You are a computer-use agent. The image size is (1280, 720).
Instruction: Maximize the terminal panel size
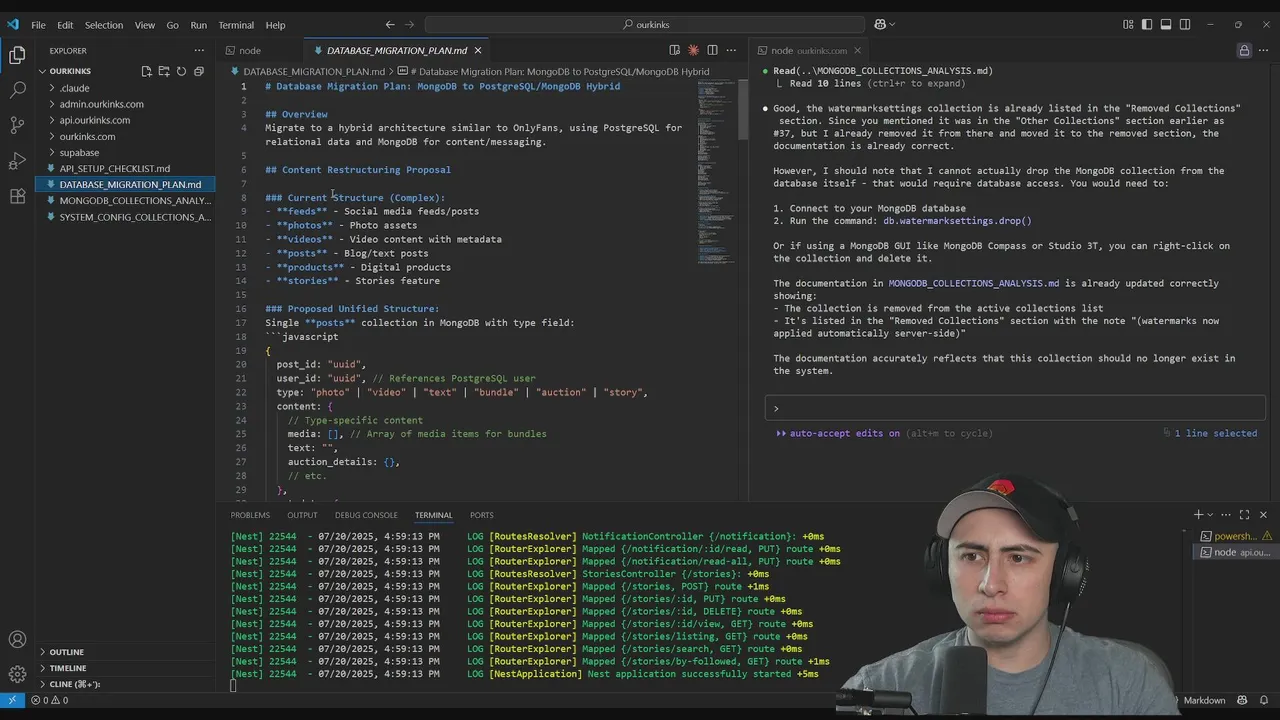[1244, 515]
